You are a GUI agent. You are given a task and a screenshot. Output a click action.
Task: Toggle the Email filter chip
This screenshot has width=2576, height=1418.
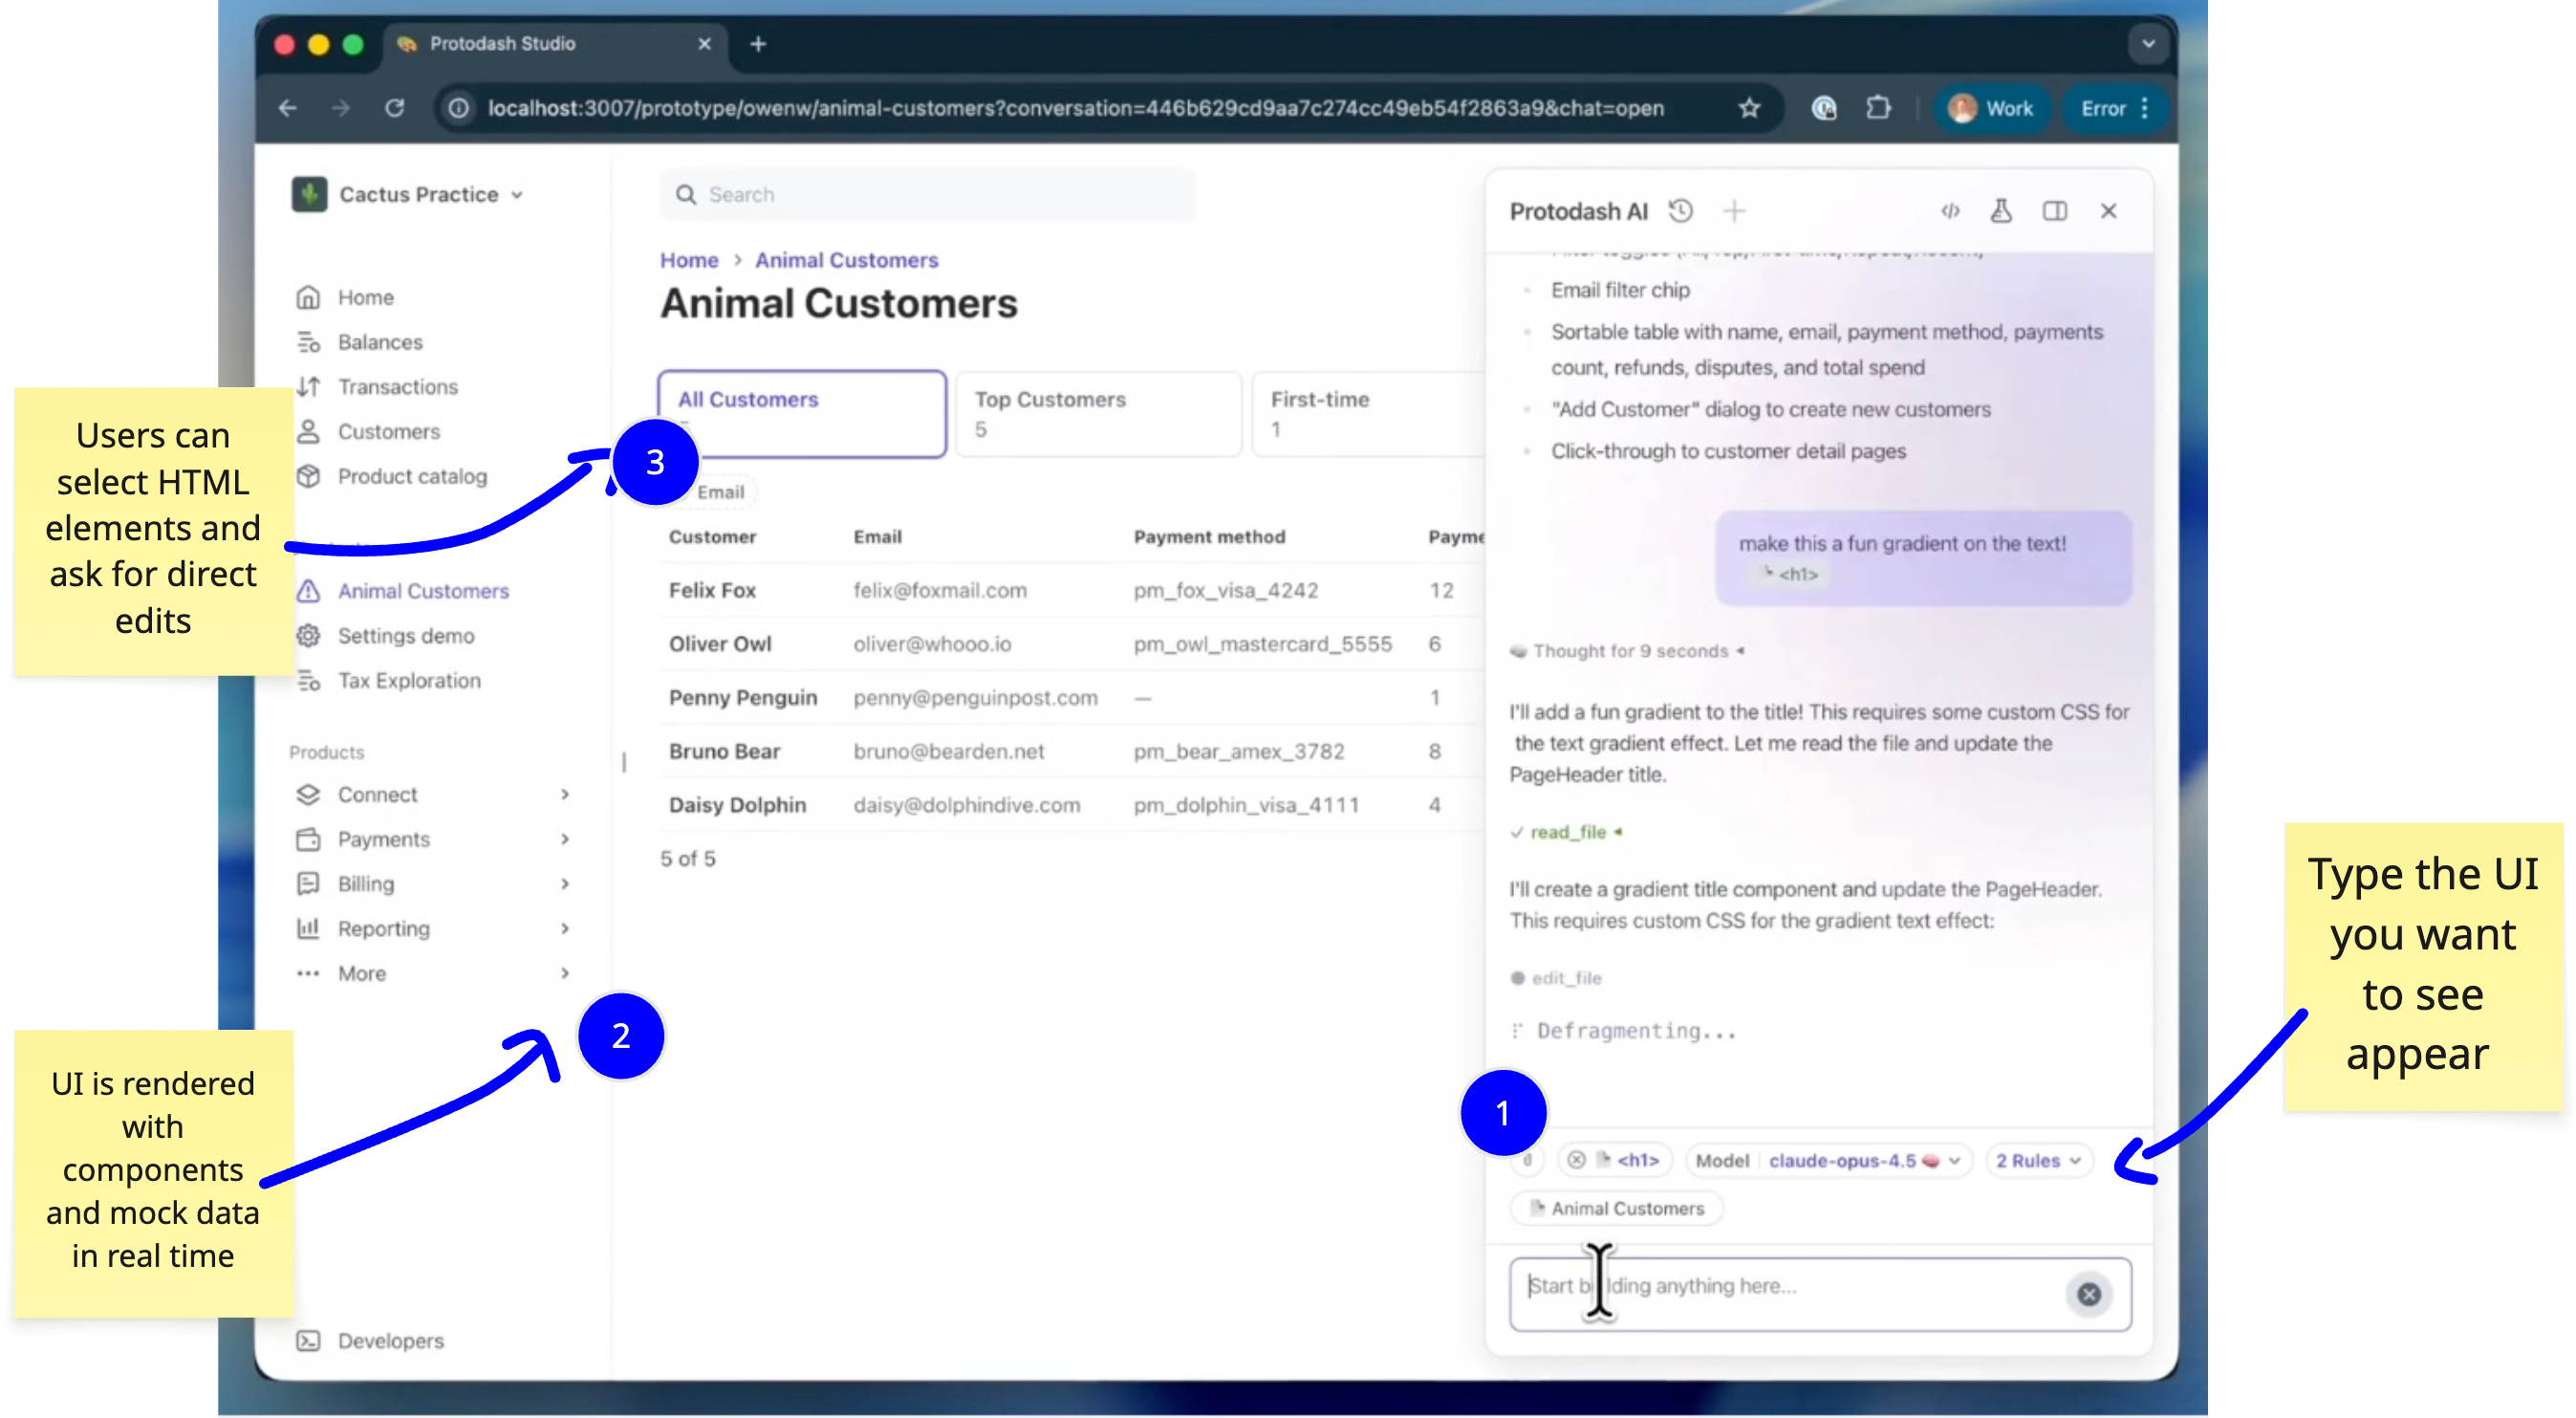(x=720, y=492)
